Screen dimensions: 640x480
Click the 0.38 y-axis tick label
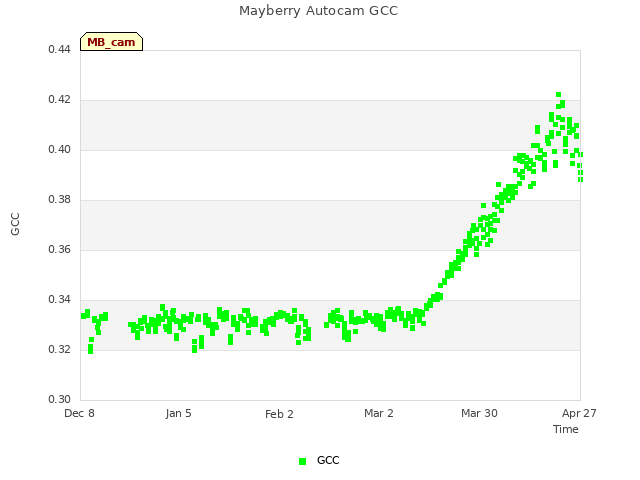(59, 200)
